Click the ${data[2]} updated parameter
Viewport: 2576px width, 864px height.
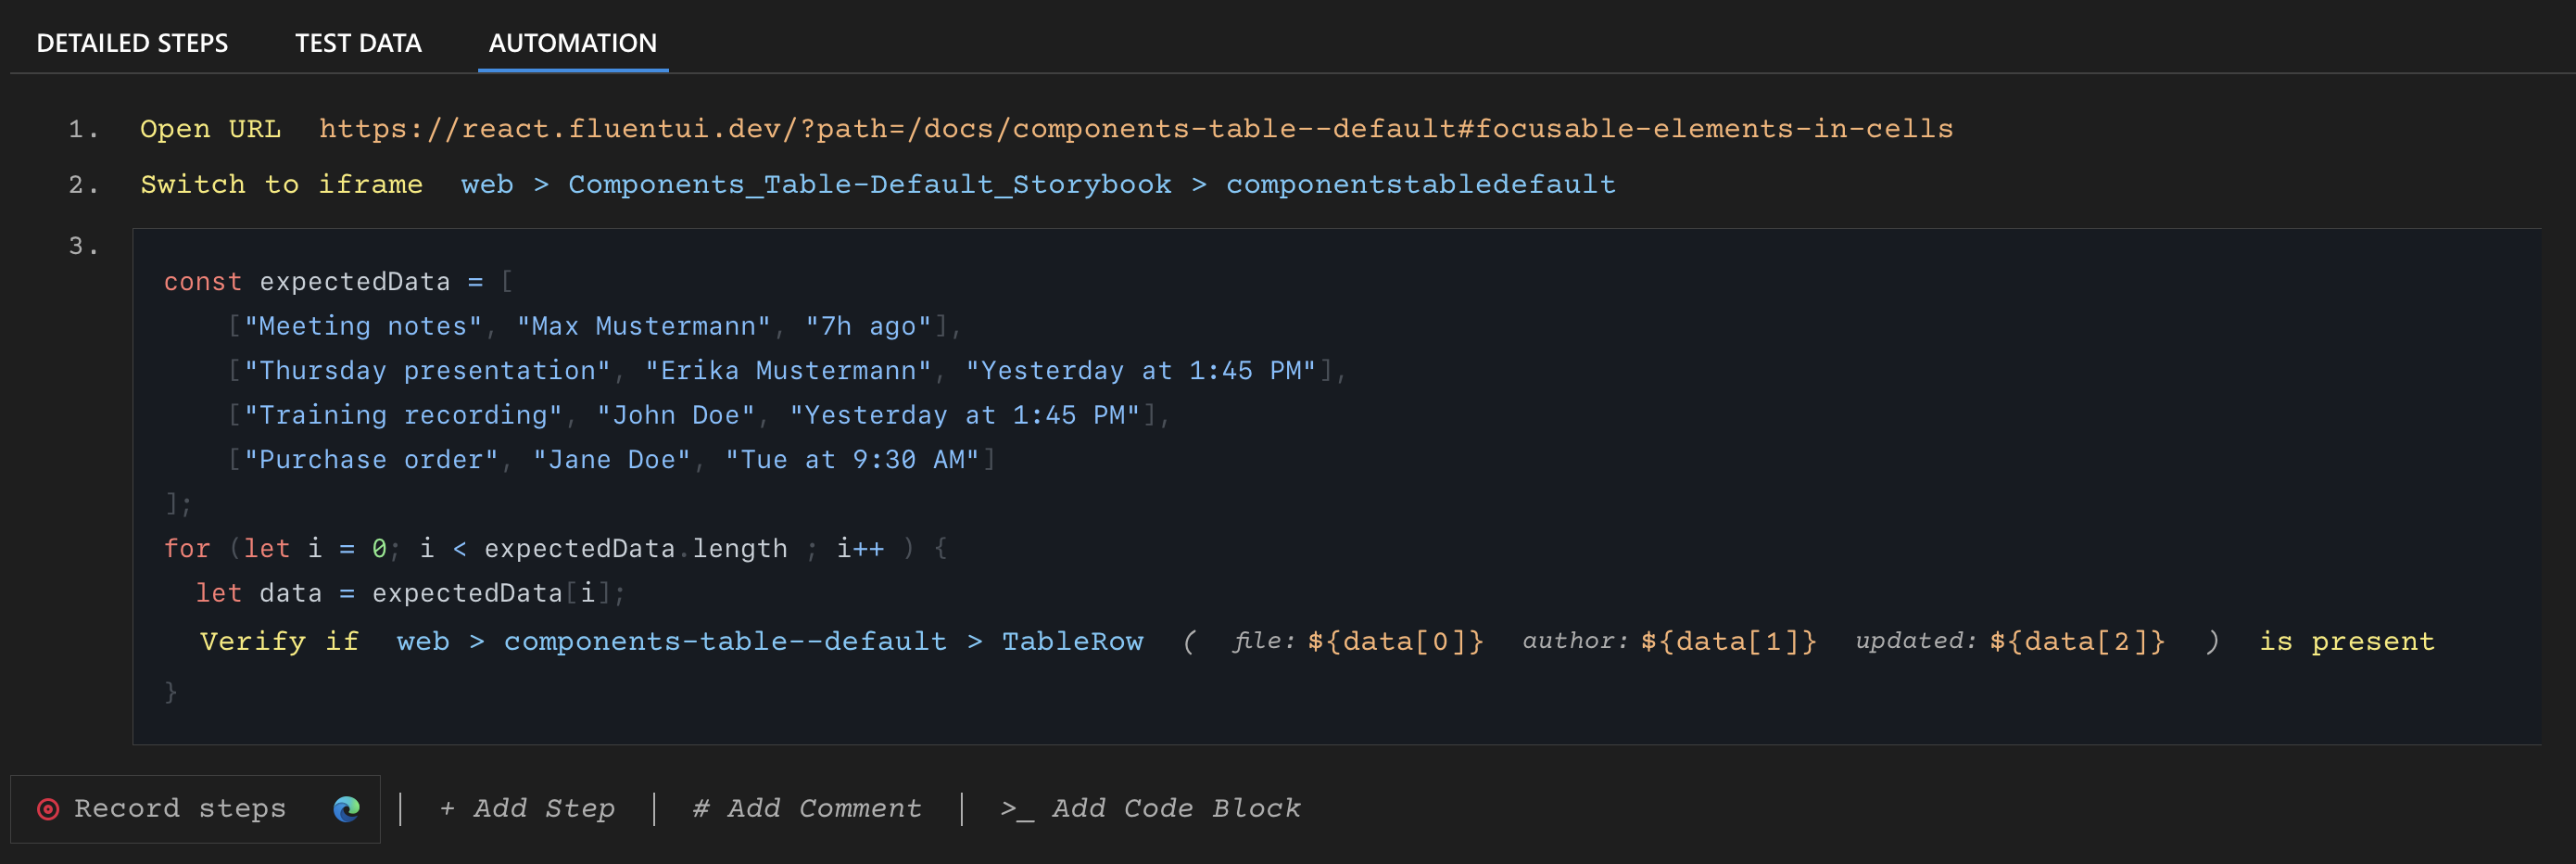point(2077,642)
